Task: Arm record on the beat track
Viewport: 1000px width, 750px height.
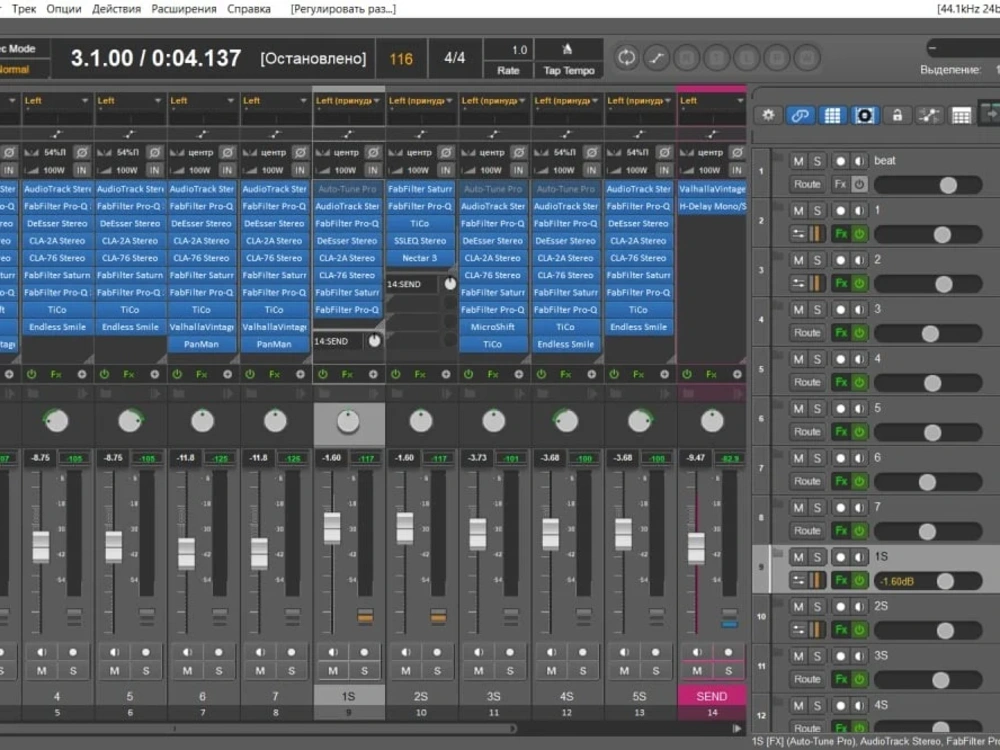Action: click(841, 161)
